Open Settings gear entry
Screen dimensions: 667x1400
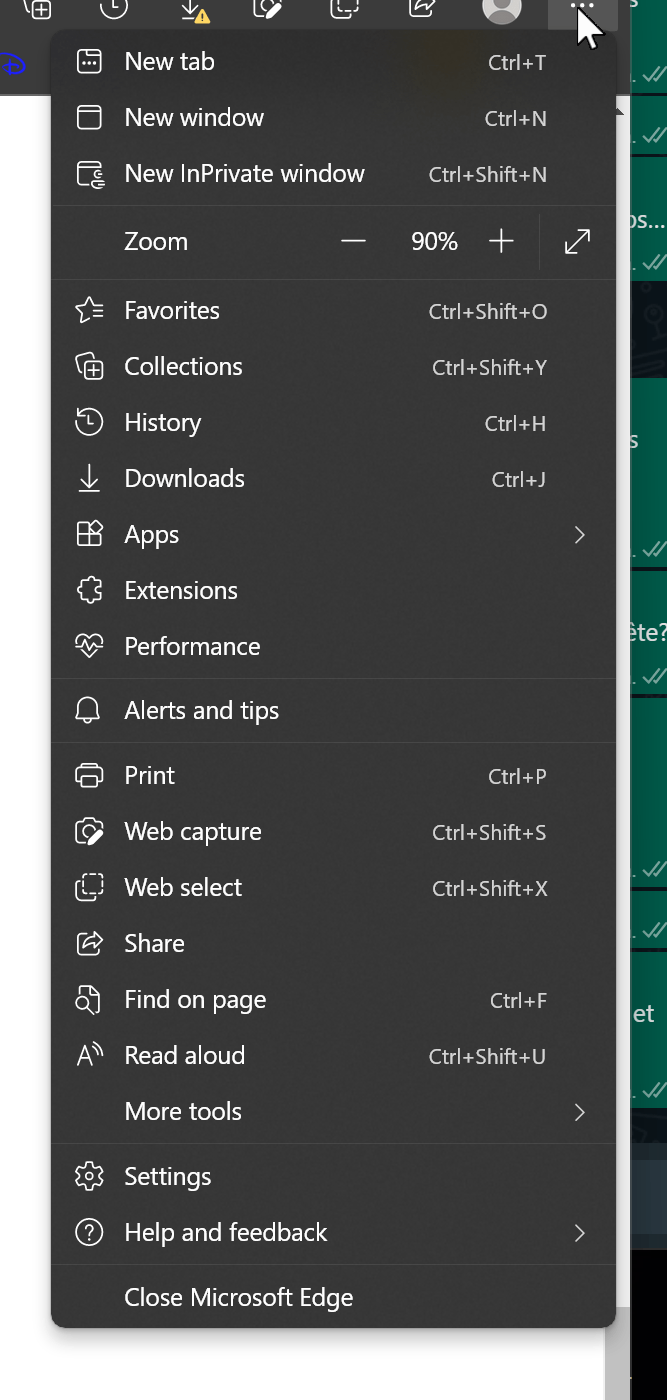(333, 1177)
